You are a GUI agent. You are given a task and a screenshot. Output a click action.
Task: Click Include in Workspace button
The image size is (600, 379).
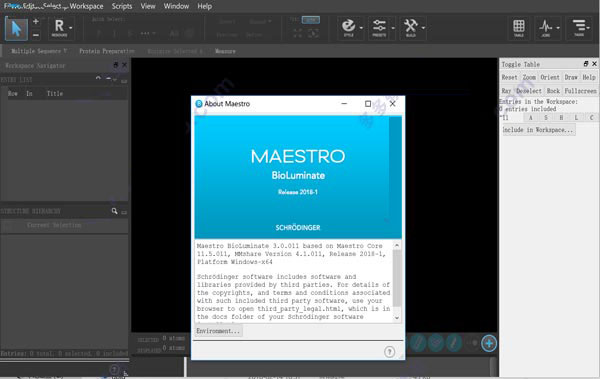(538, 130)
